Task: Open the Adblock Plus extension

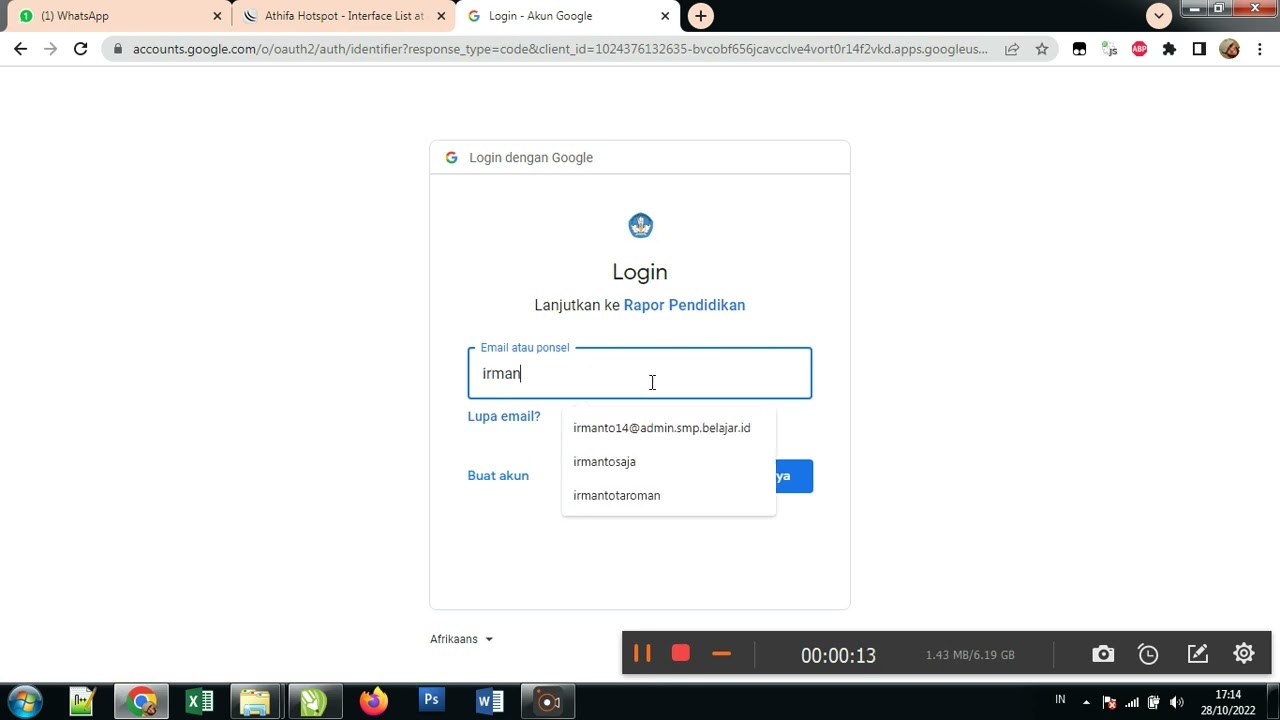Action: (1139, 48)
